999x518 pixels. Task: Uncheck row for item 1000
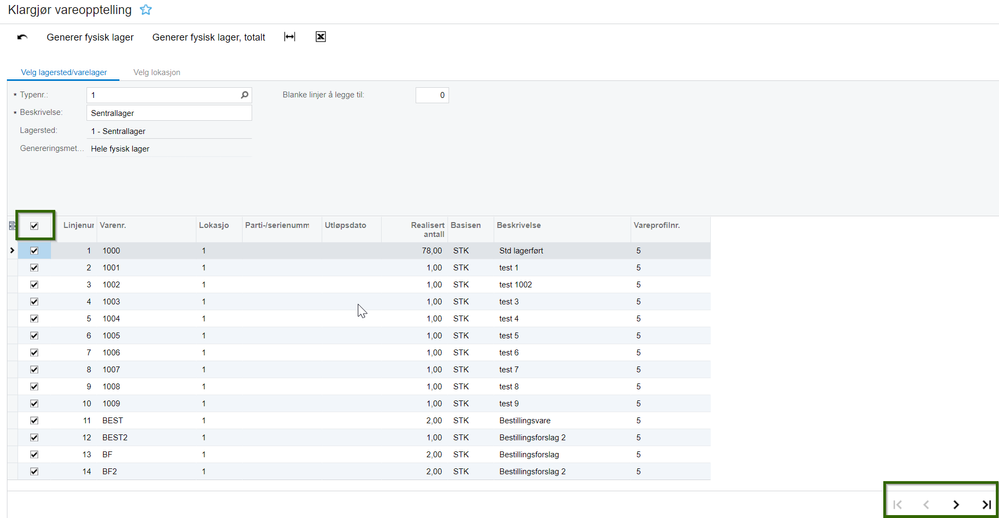(x=34, y=250)
